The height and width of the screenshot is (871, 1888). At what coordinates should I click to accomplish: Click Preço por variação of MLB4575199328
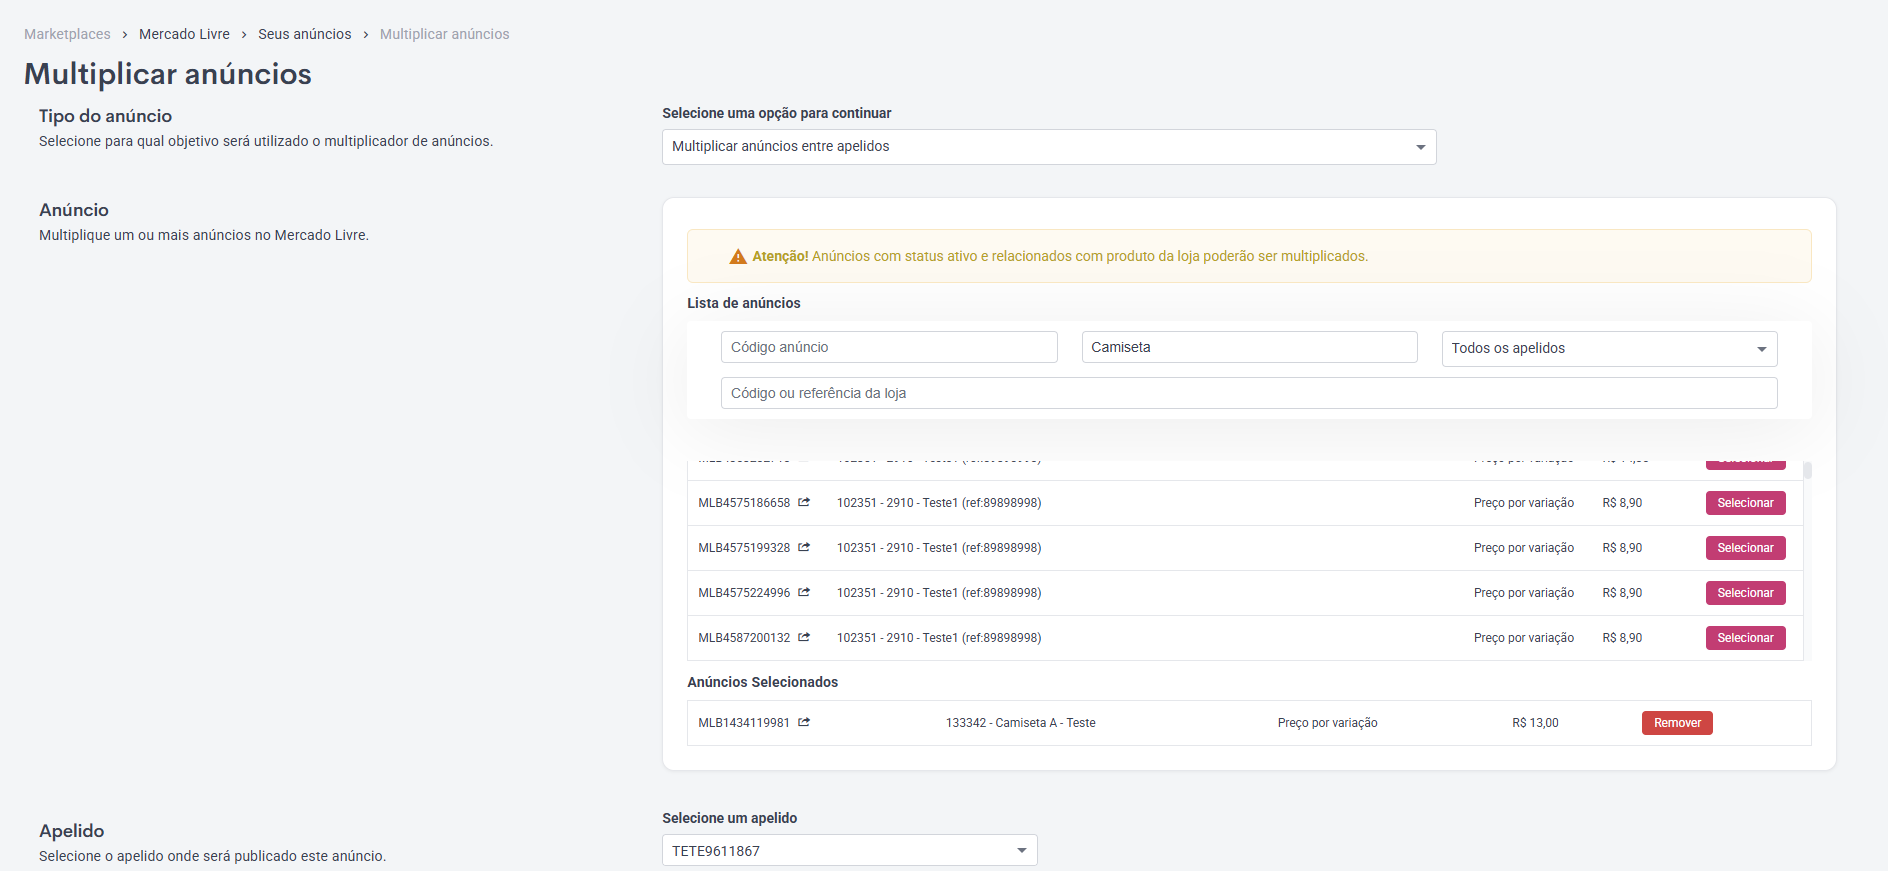pyautogui.click(x=1523, y=548)
